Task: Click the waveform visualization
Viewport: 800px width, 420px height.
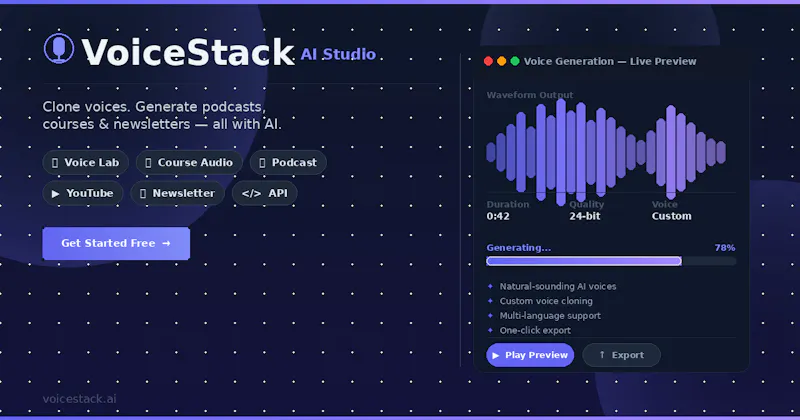Action: coord(606,152)
